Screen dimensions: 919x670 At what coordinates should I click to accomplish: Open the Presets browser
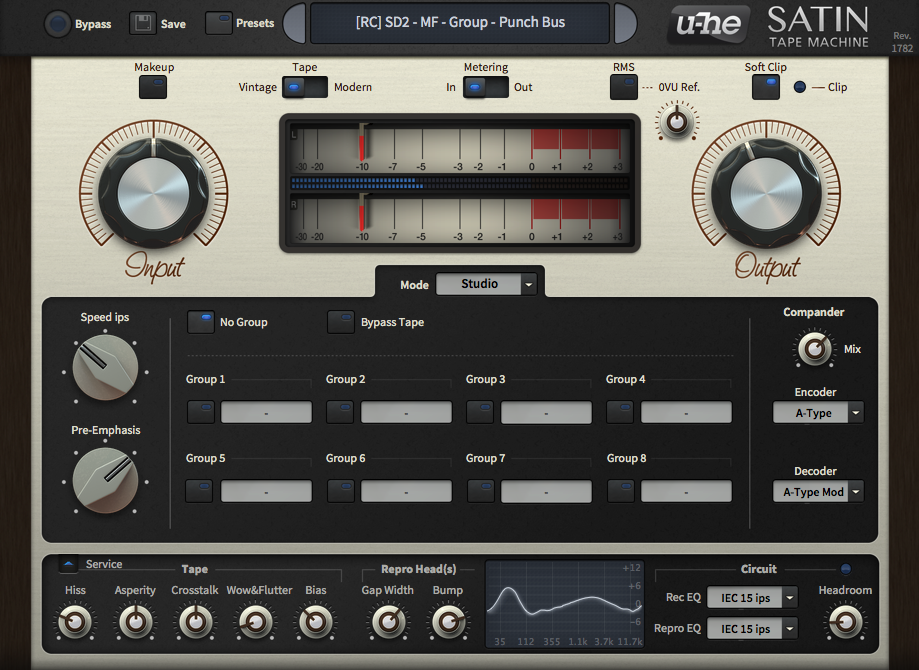[x=218, y=23]
